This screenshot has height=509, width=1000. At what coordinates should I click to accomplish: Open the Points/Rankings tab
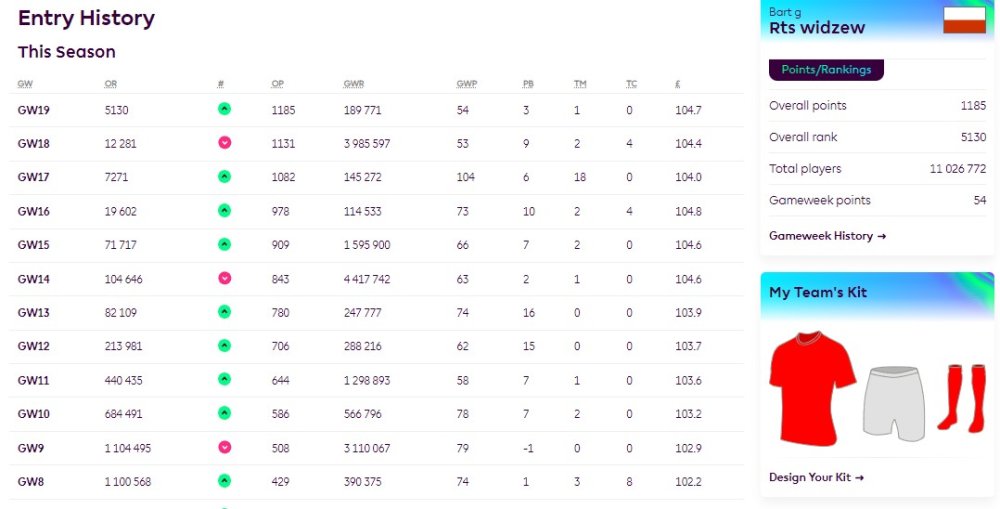click(826, 70)
